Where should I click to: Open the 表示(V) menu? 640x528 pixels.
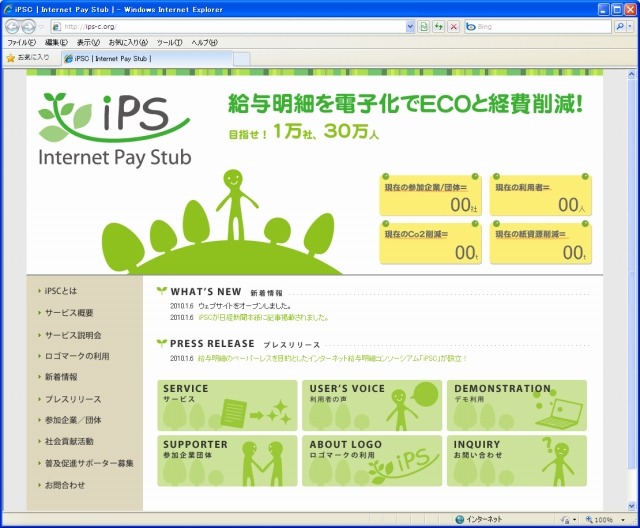coord(88,42)
